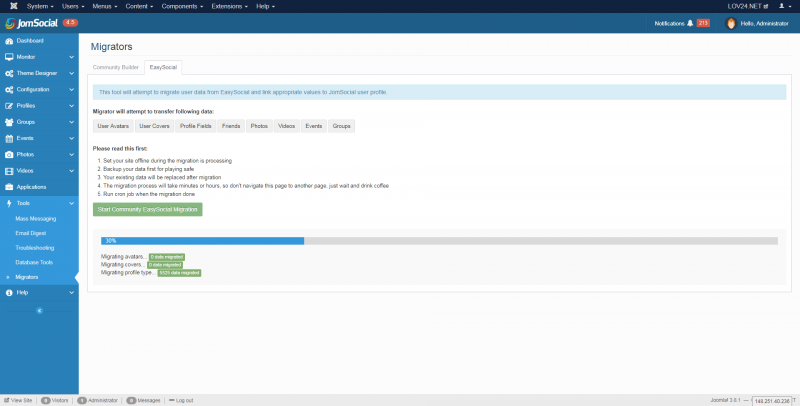Click the Monitor screen icon
Image resolution: width=800 pixels, height=406 pixels.
[9, 57]
